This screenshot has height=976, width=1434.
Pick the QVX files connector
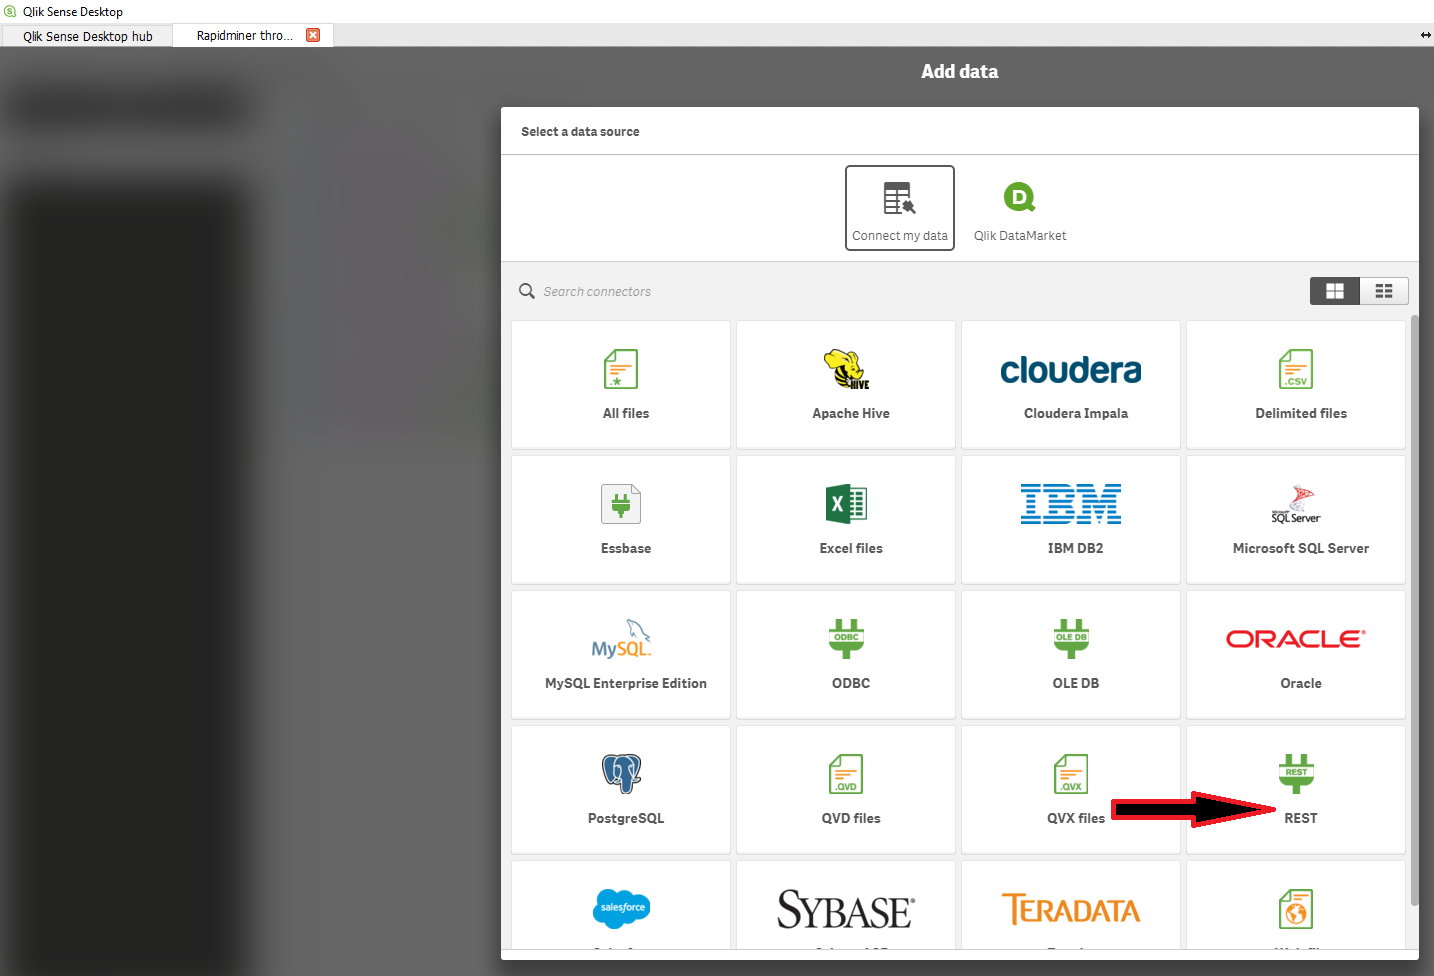tap(1071, 789)
